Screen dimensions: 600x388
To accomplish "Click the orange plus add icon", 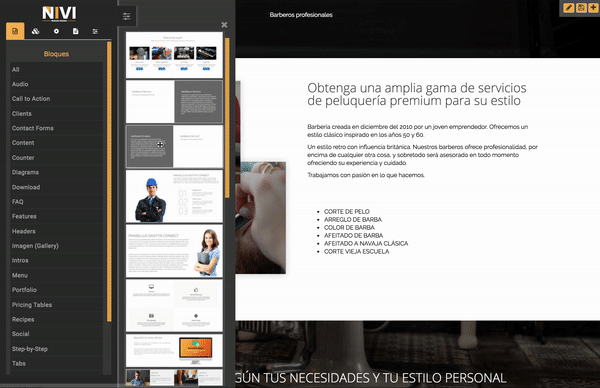I will point(593,8).
